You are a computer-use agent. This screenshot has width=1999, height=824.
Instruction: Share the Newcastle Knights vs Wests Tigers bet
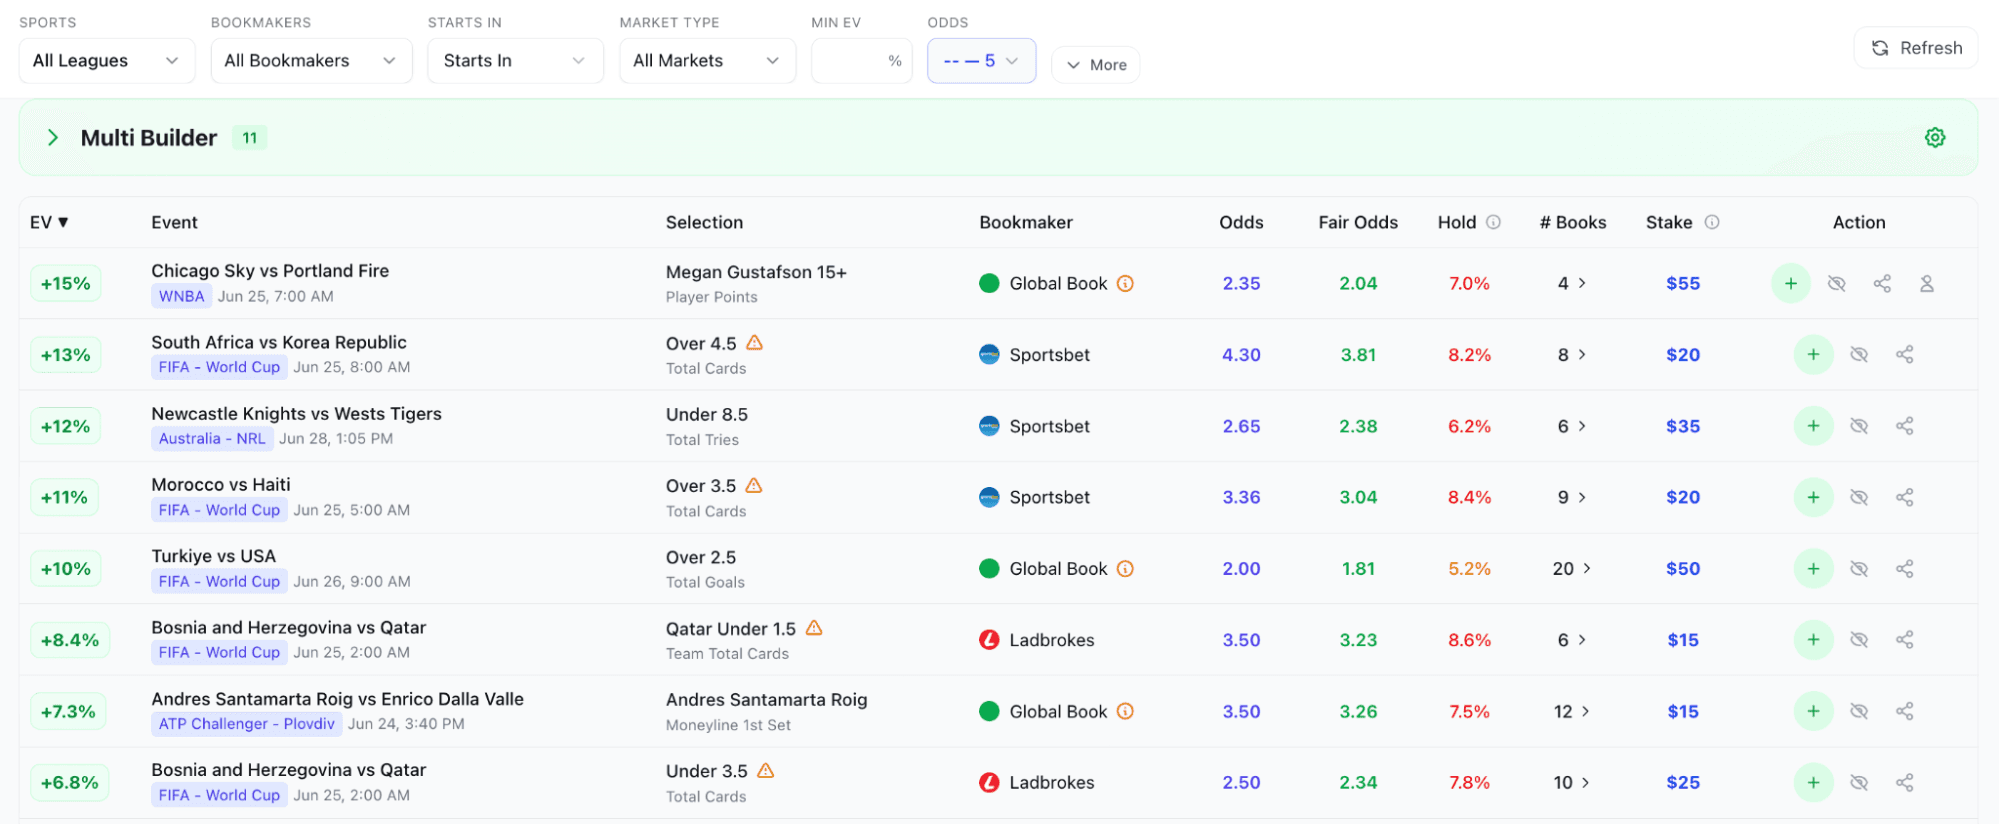(x=1904, y=426)
